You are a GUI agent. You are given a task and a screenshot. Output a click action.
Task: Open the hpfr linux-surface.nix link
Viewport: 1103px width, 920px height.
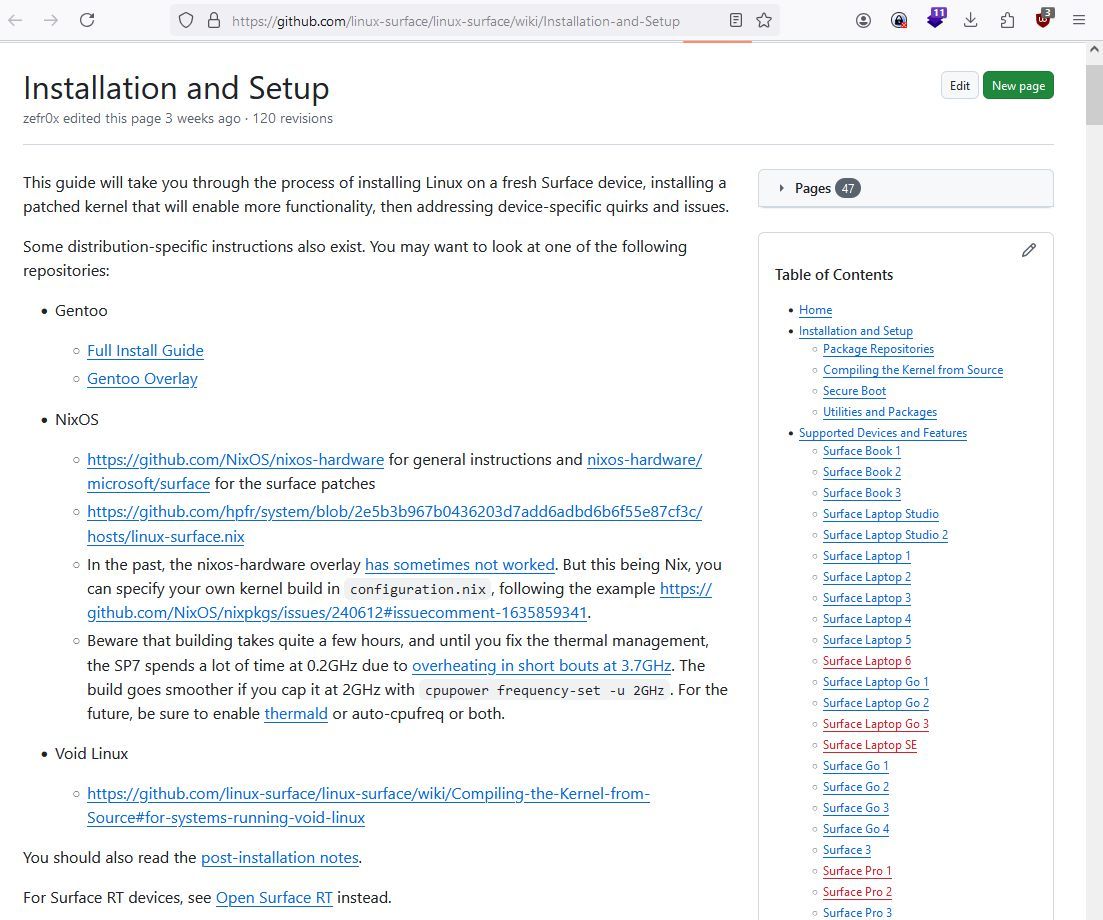point(395,512)
